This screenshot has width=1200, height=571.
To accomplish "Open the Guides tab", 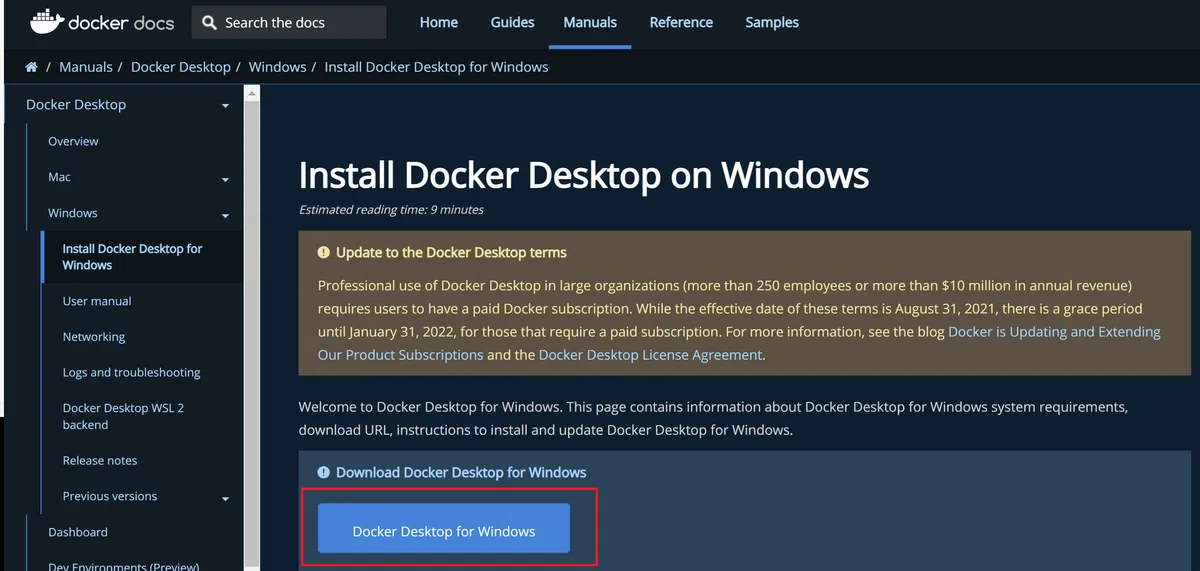I will point(513,22).
